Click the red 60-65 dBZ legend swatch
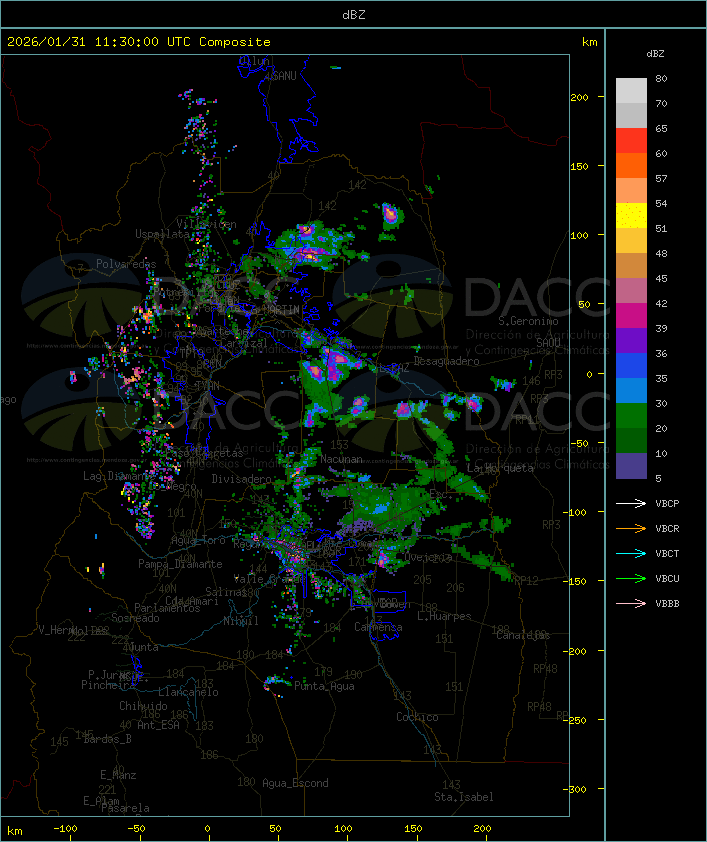 (631, 141)
